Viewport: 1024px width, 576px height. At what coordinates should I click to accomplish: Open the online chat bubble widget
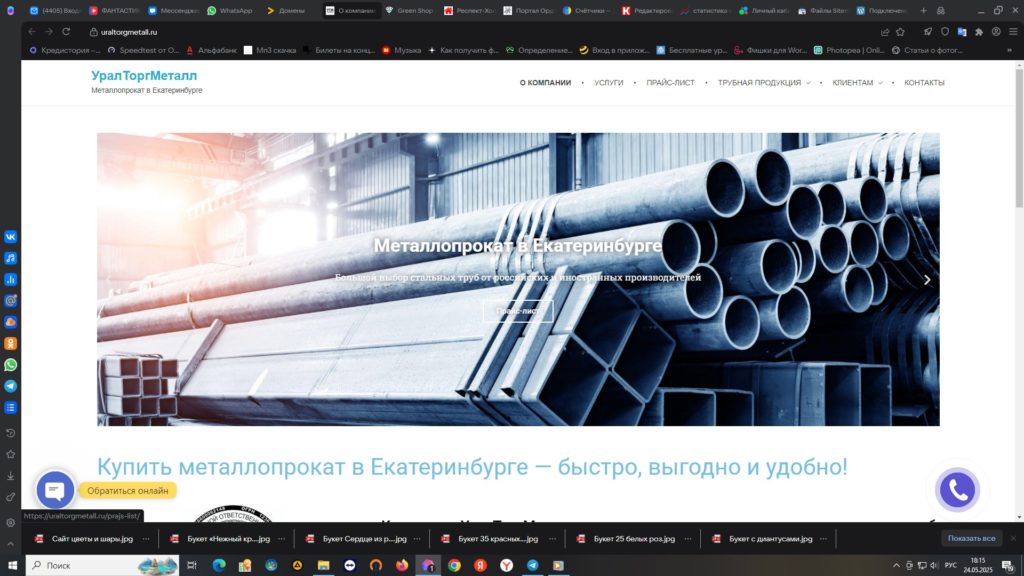56,490
